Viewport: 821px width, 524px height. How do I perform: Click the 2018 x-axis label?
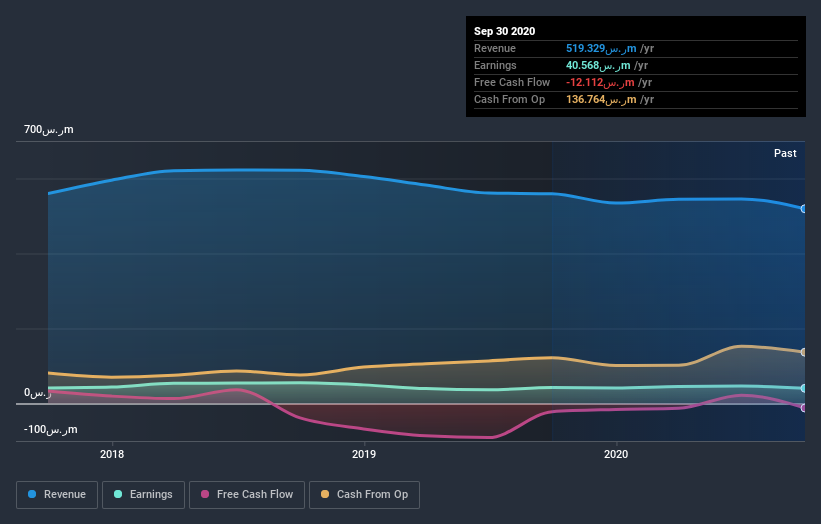pyautogui.click(x=112, y=454)
